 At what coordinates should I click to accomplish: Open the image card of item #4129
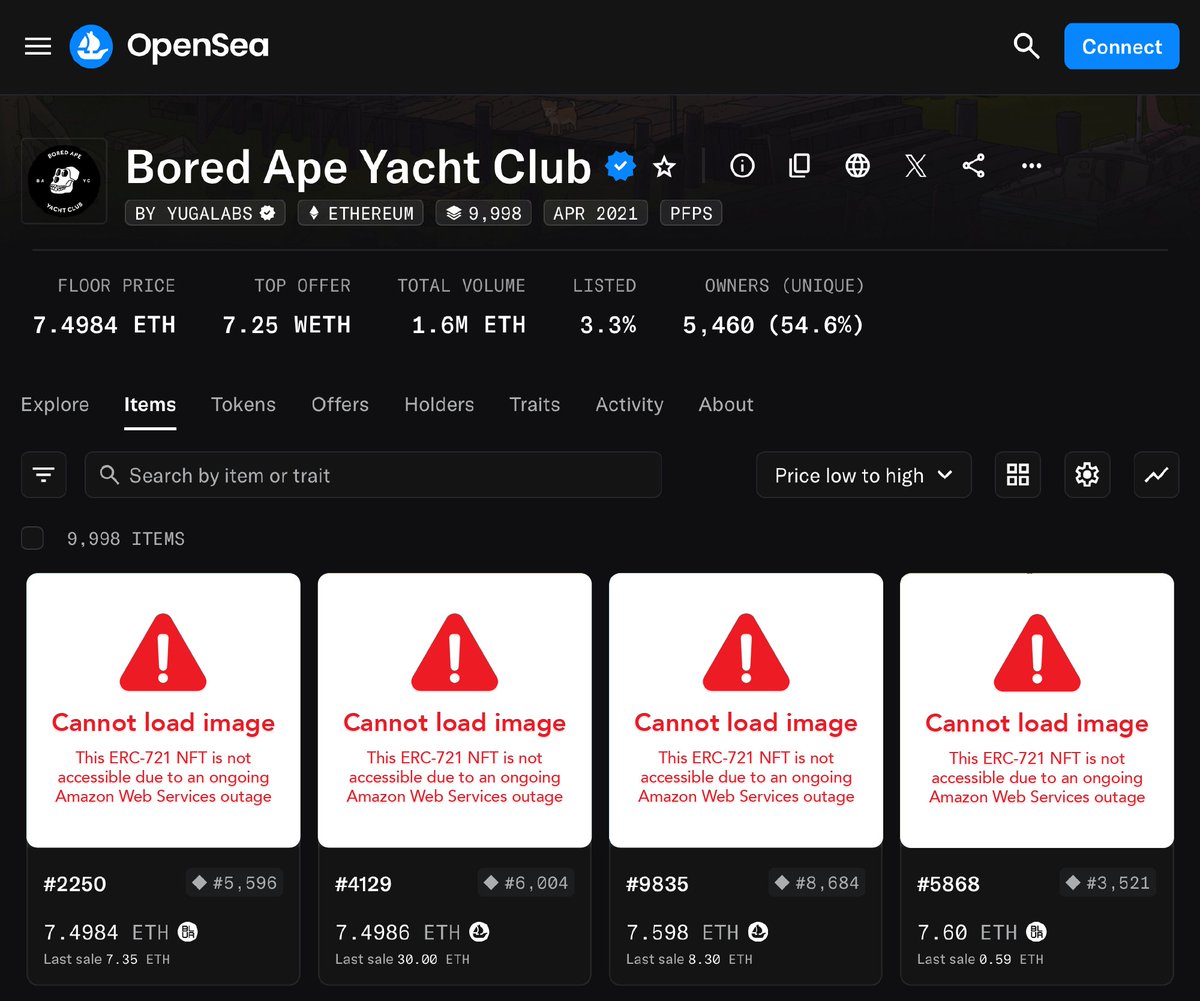tap(455, 710)
